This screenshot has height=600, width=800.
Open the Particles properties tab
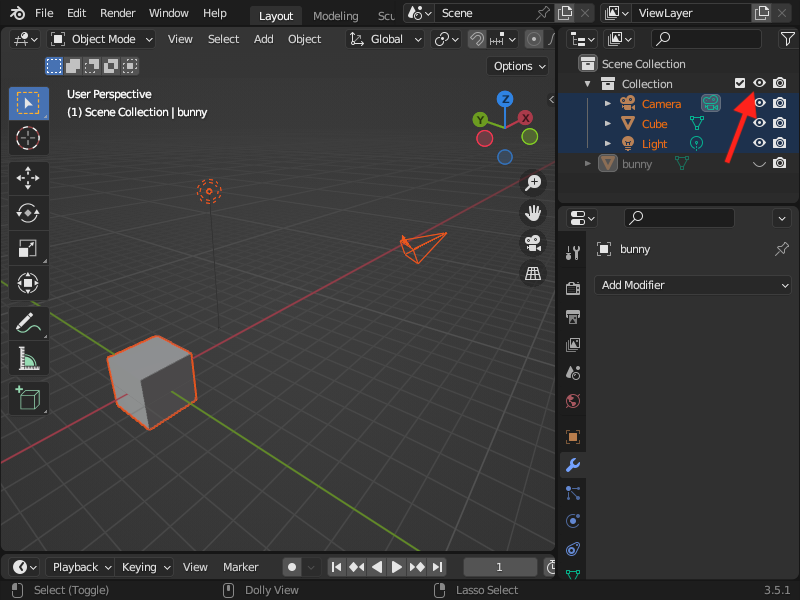(573, 493)
